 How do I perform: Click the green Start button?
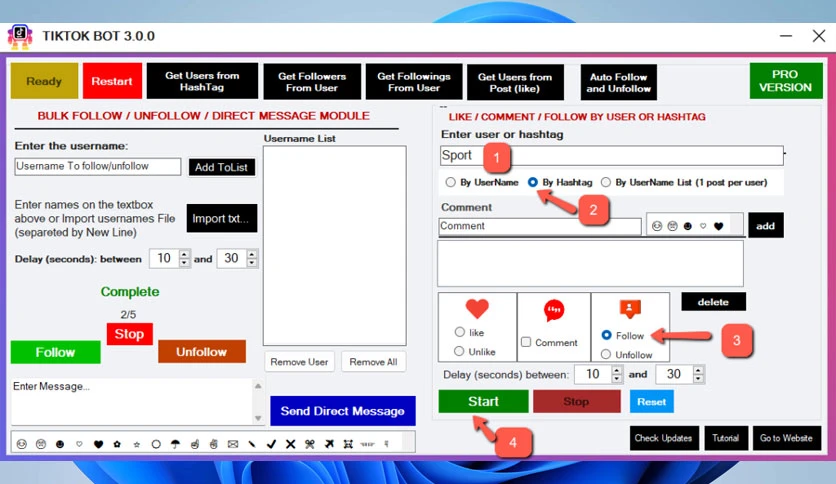pos(484,401)
